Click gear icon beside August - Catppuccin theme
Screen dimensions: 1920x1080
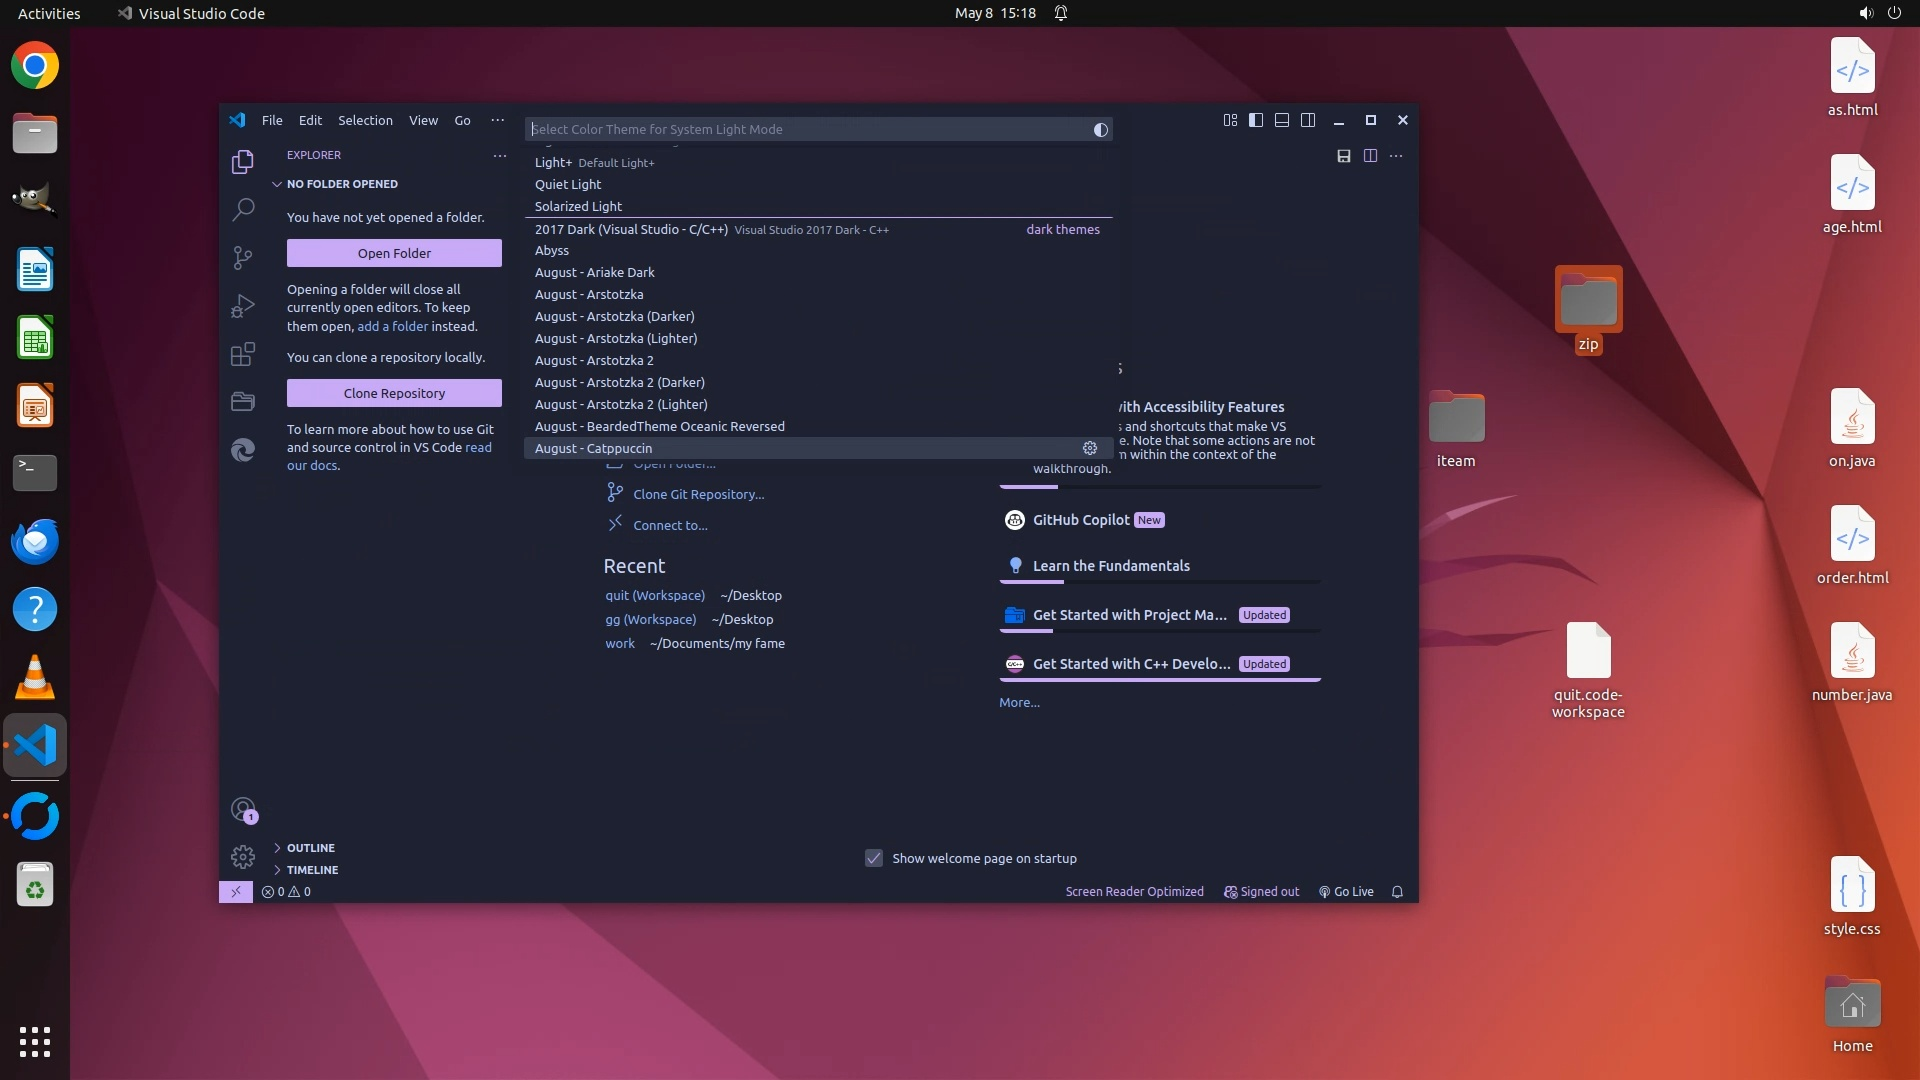(x=1090, y=448)
